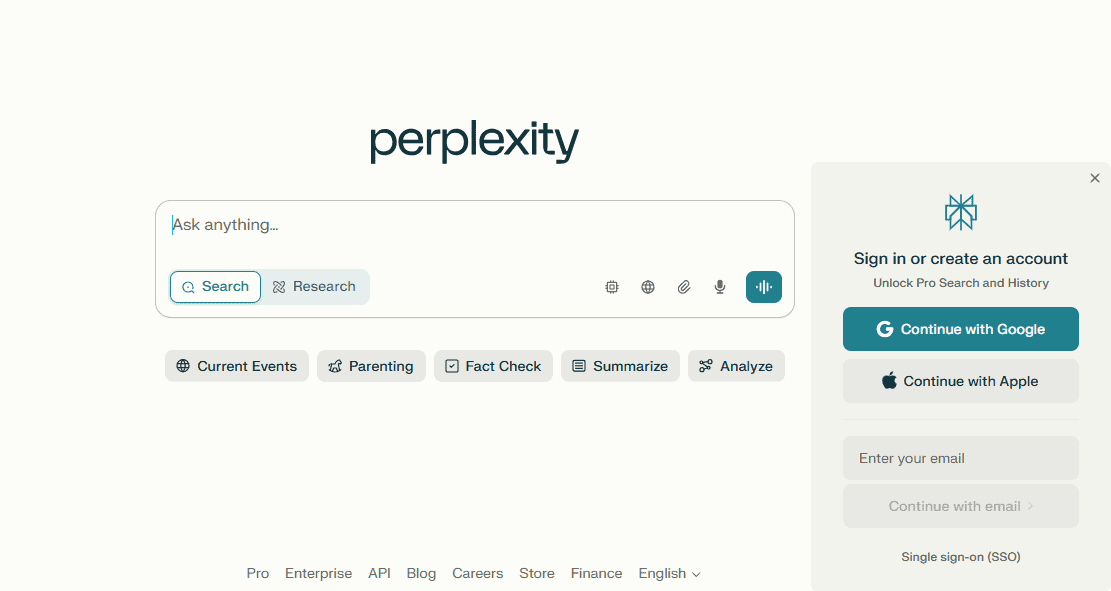Select the Fact Check chip
Image resolution: width=1111 pixels, height=591 pixels.
pos(493,366)
